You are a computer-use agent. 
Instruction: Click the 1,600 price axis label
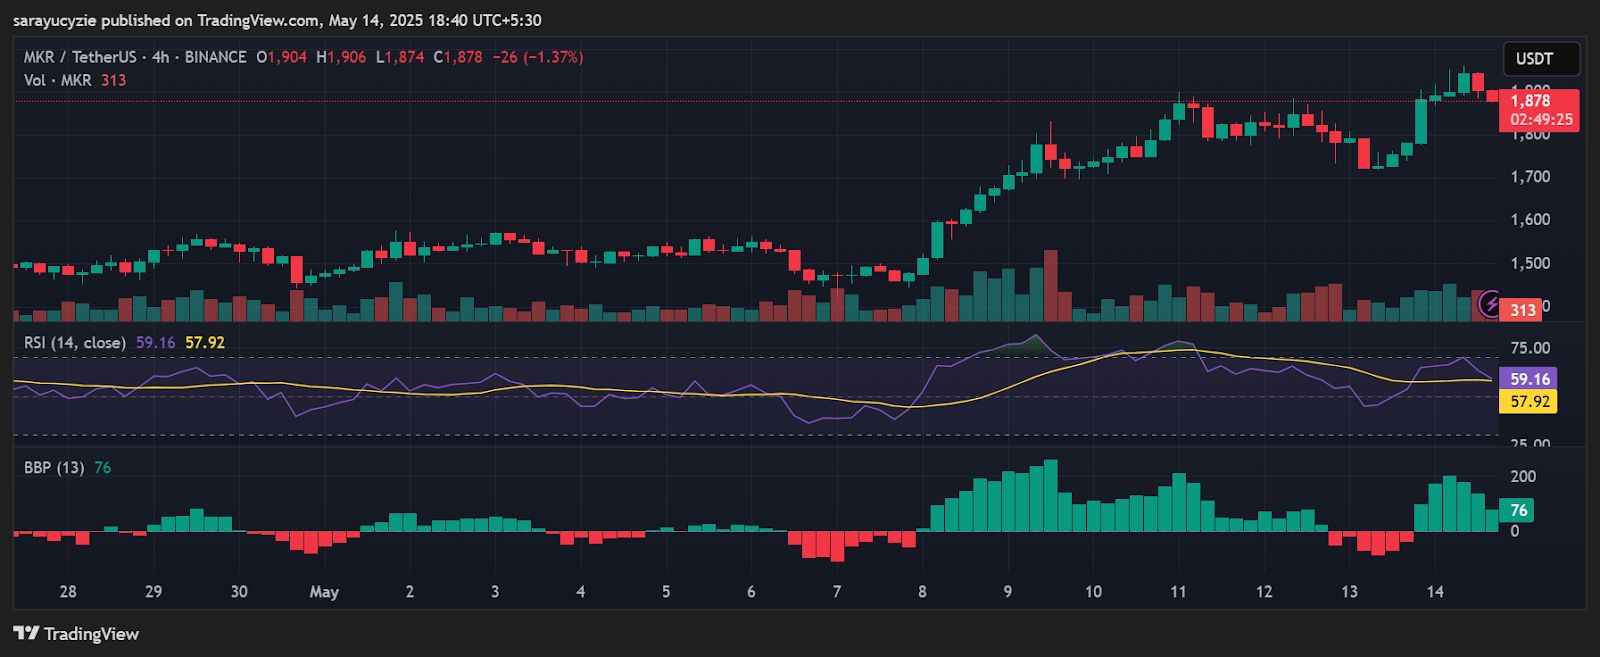coord(1530,220)
